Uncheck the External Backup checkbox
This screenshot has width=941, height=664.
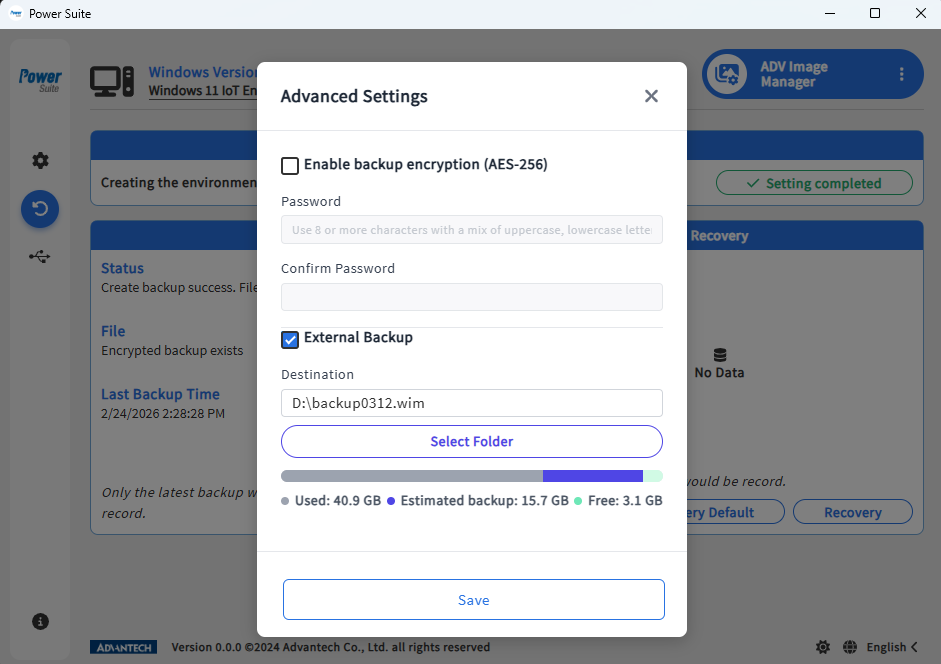tap(290, 340)
